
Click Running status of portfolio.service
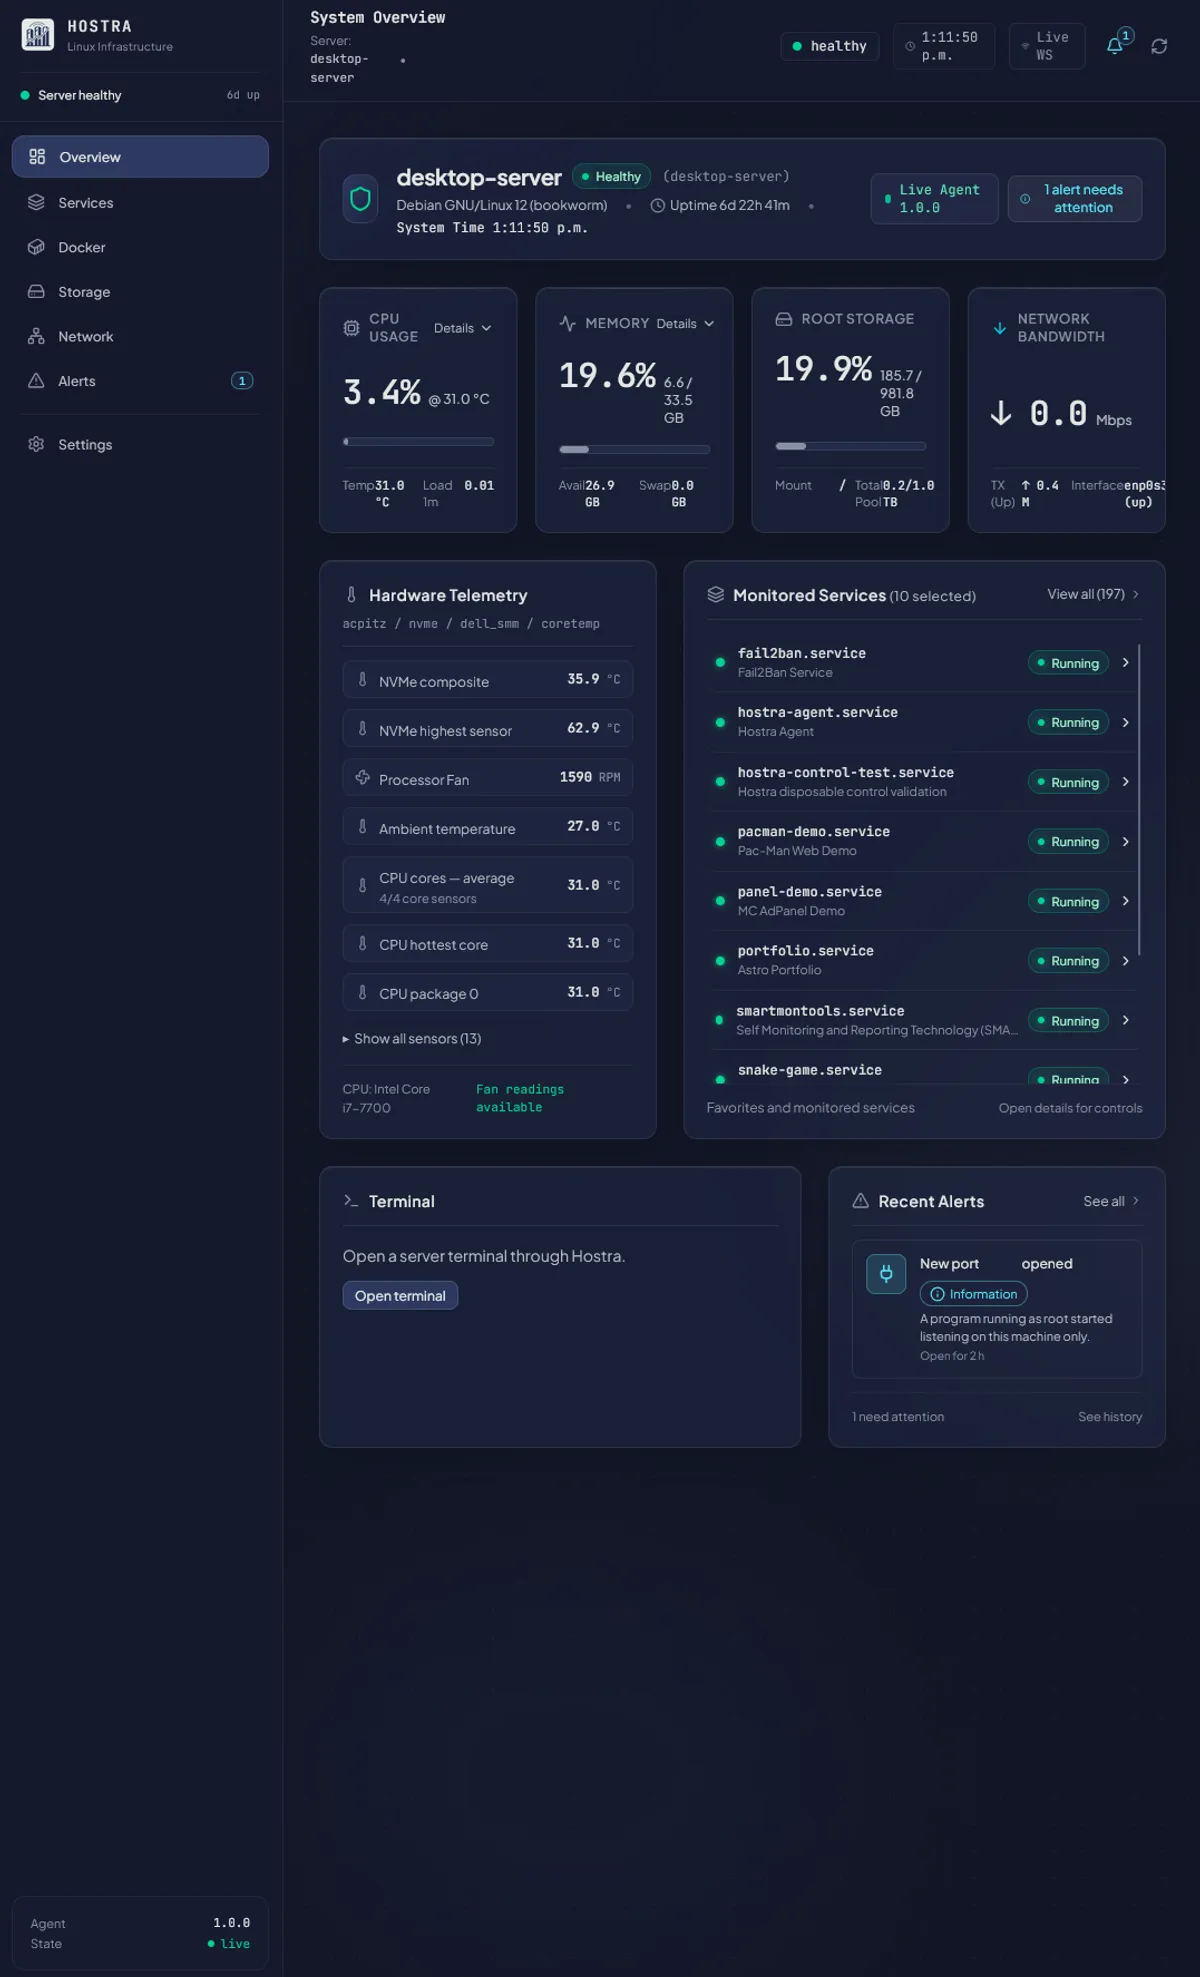pos(1068,961)
